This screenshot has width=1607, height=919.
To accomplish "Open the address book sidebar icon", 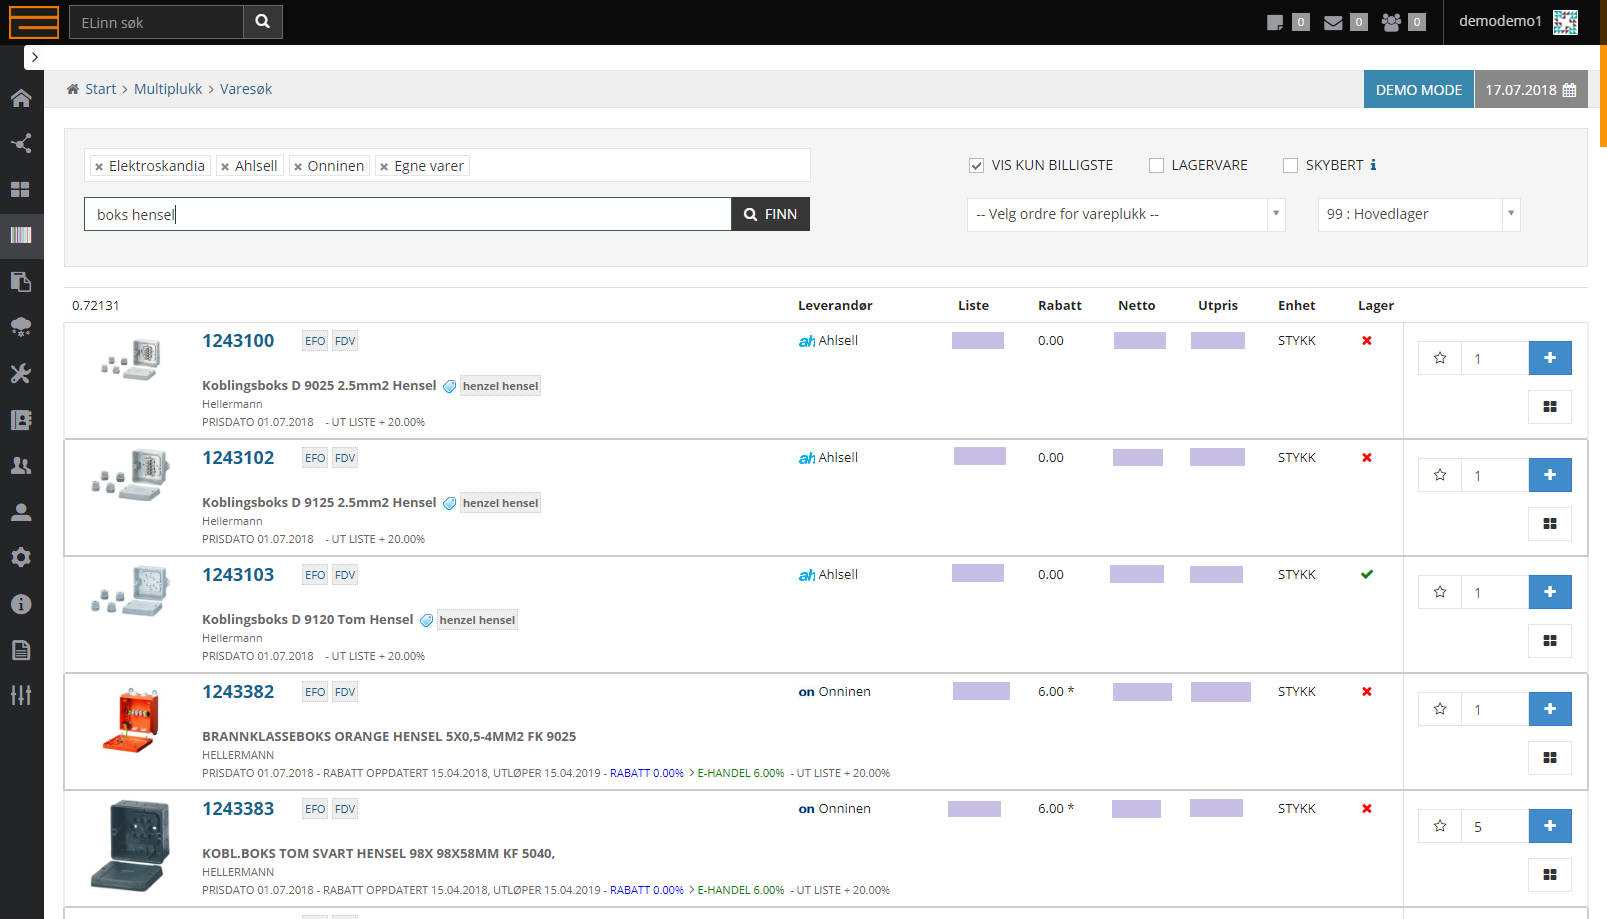I will (21, 419).
